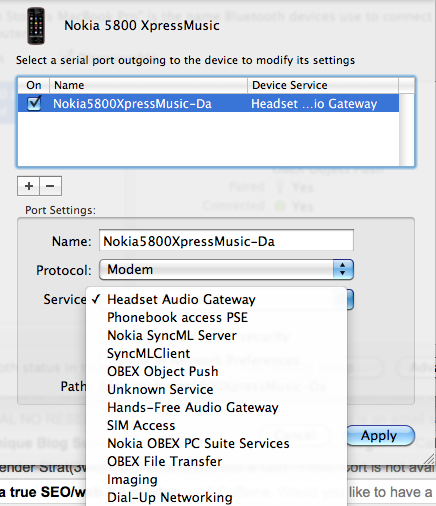Select OBEX File Transfer service
The width and height of the screenshot is (436, 506).
[216, 461]
